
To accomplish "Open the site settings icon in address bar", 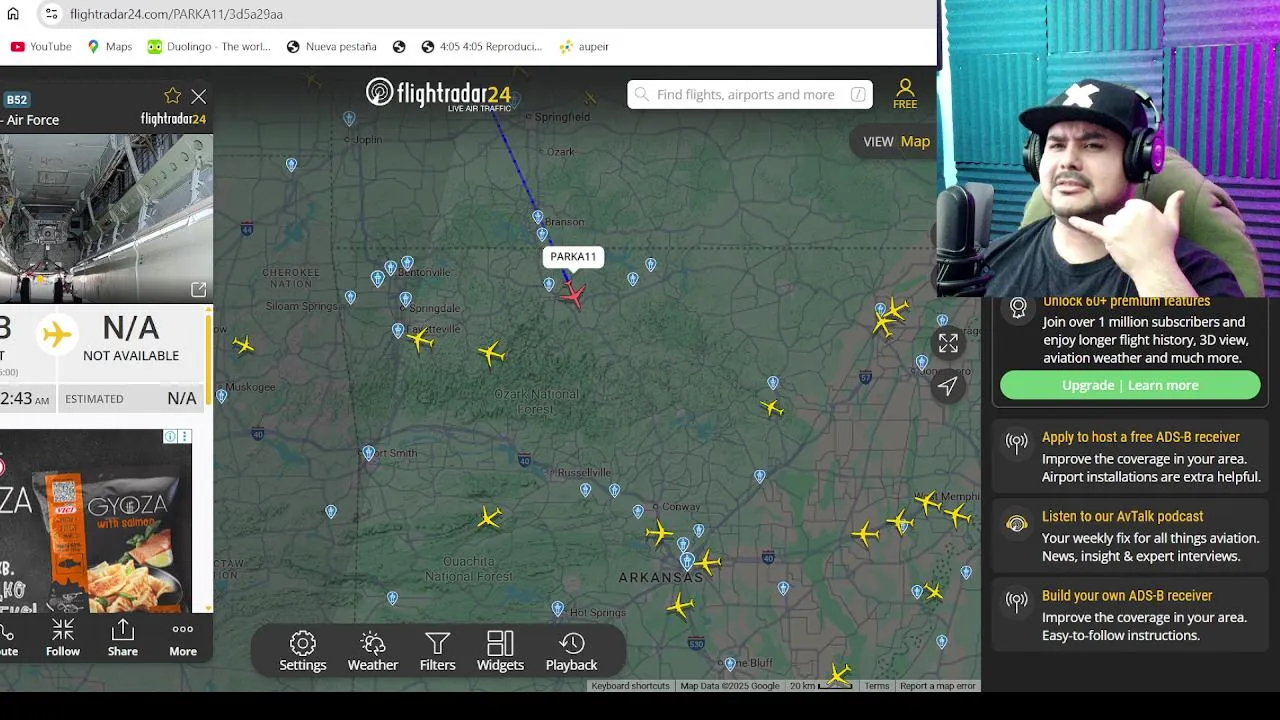I will (51, 14).
